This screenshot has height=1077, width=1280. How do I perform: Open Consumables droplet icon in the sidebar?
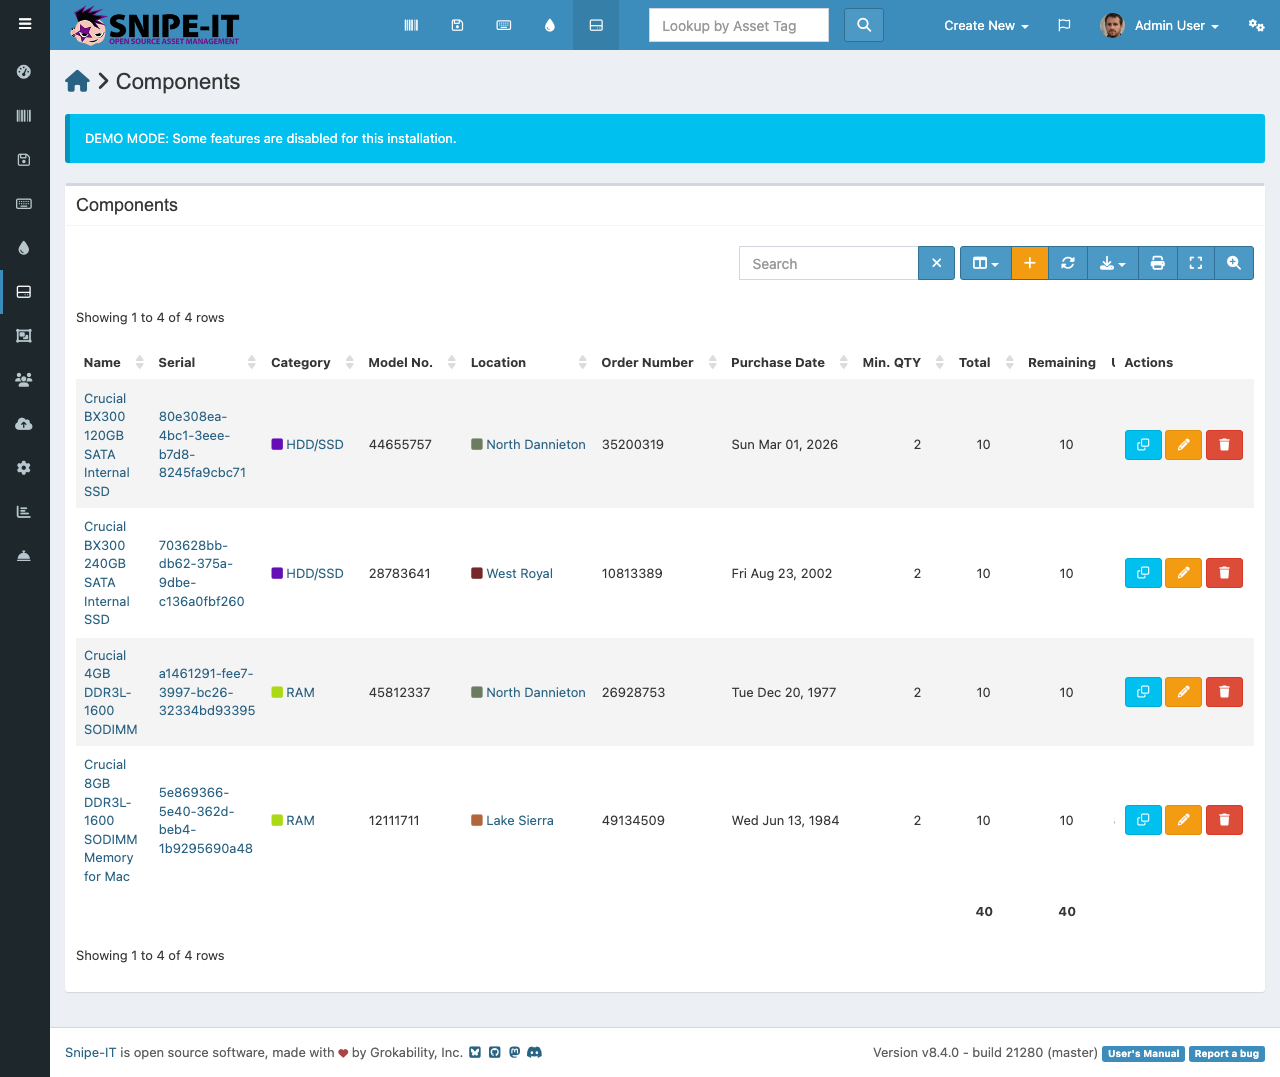tap(24, 248)
